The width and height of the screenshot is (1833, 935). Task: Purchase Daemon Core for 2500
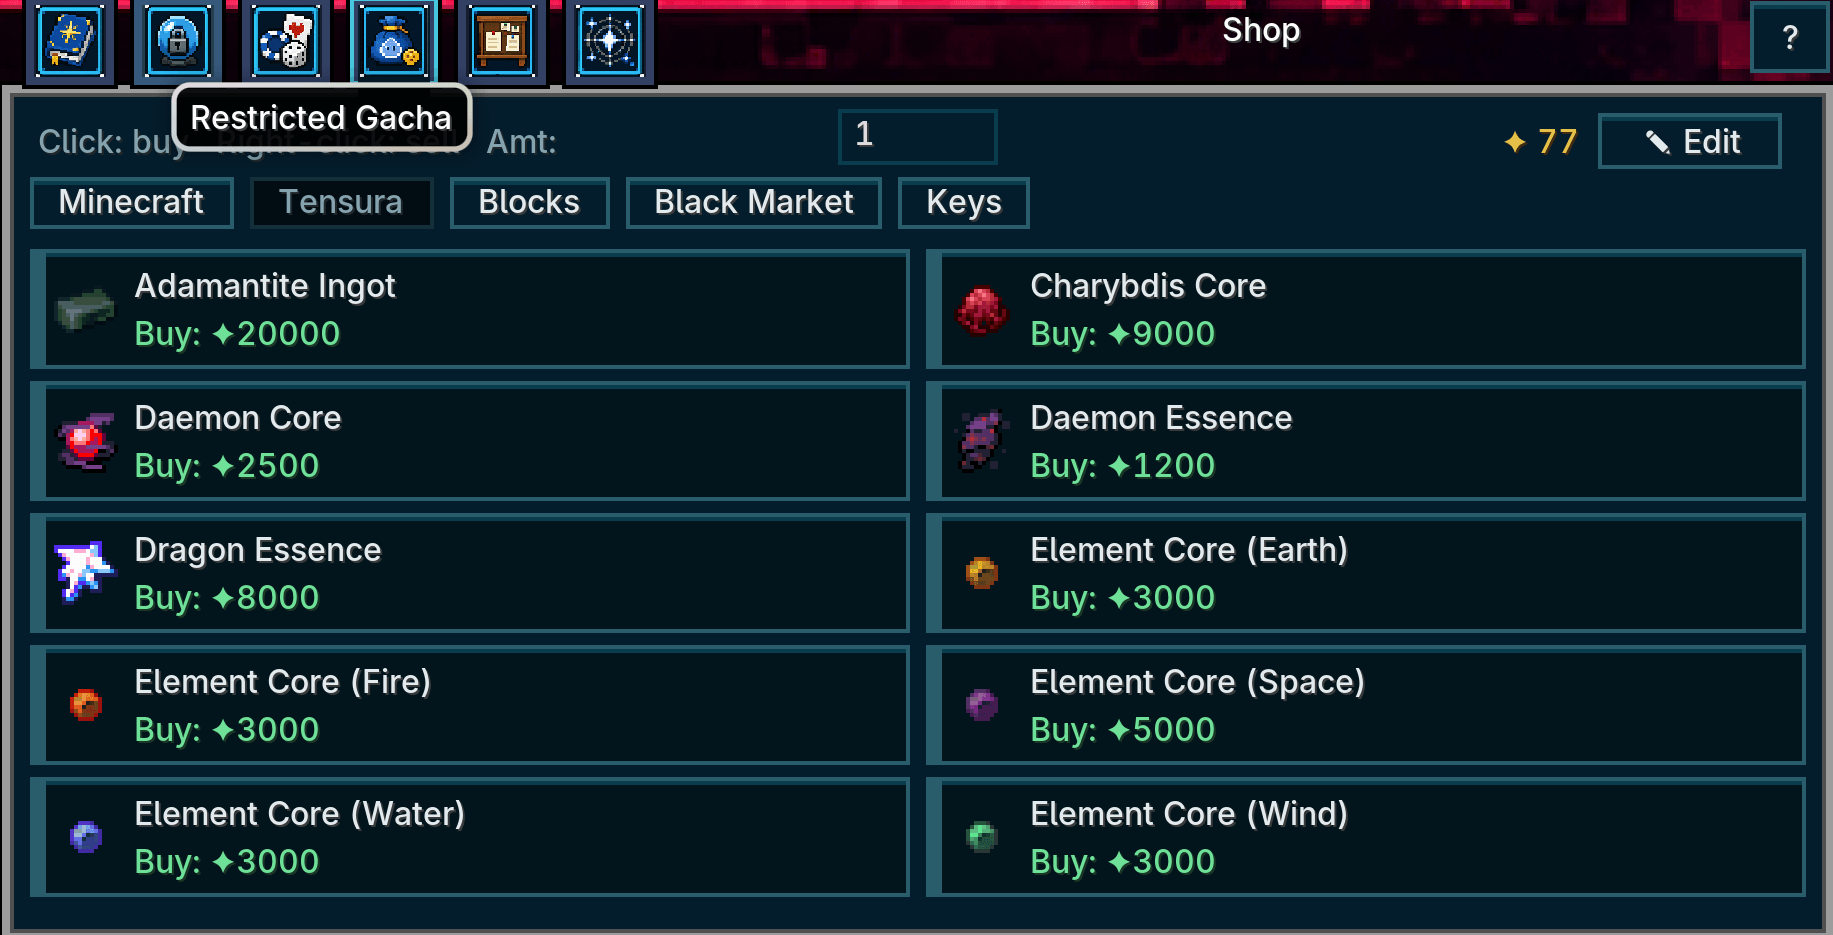470,441
